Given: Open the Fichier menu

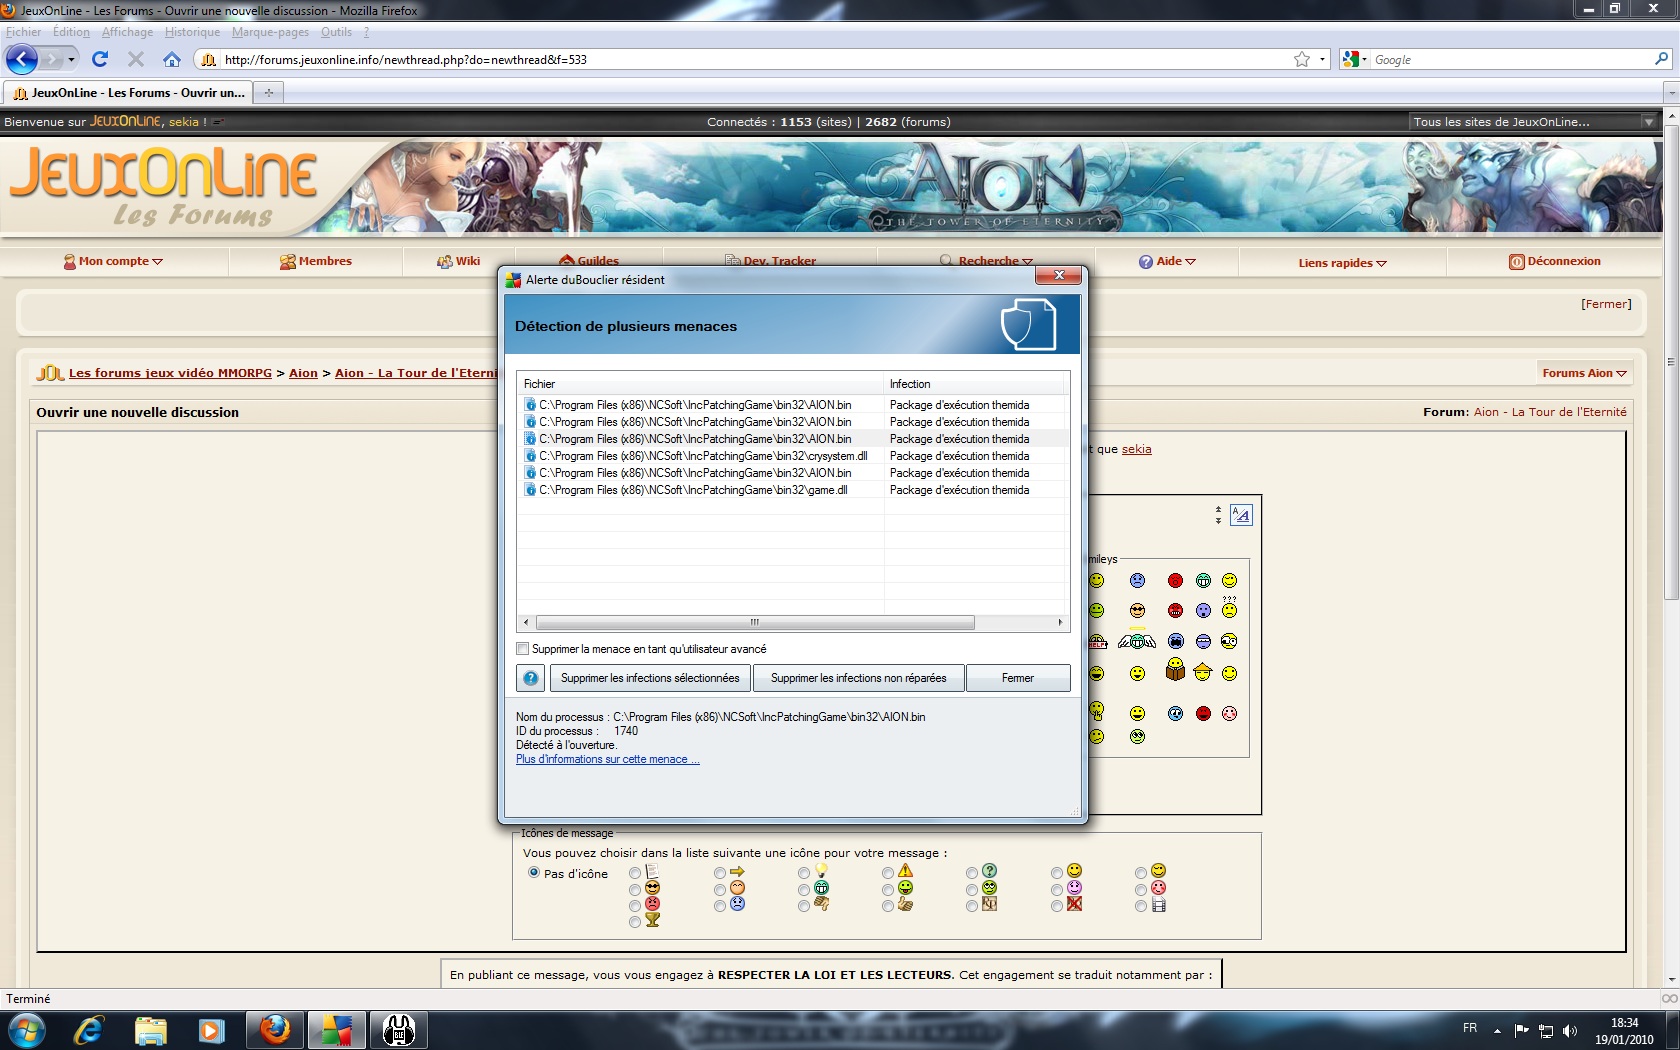Looking at the screenshot, I should pyautogui.click(x=24, y=32).
